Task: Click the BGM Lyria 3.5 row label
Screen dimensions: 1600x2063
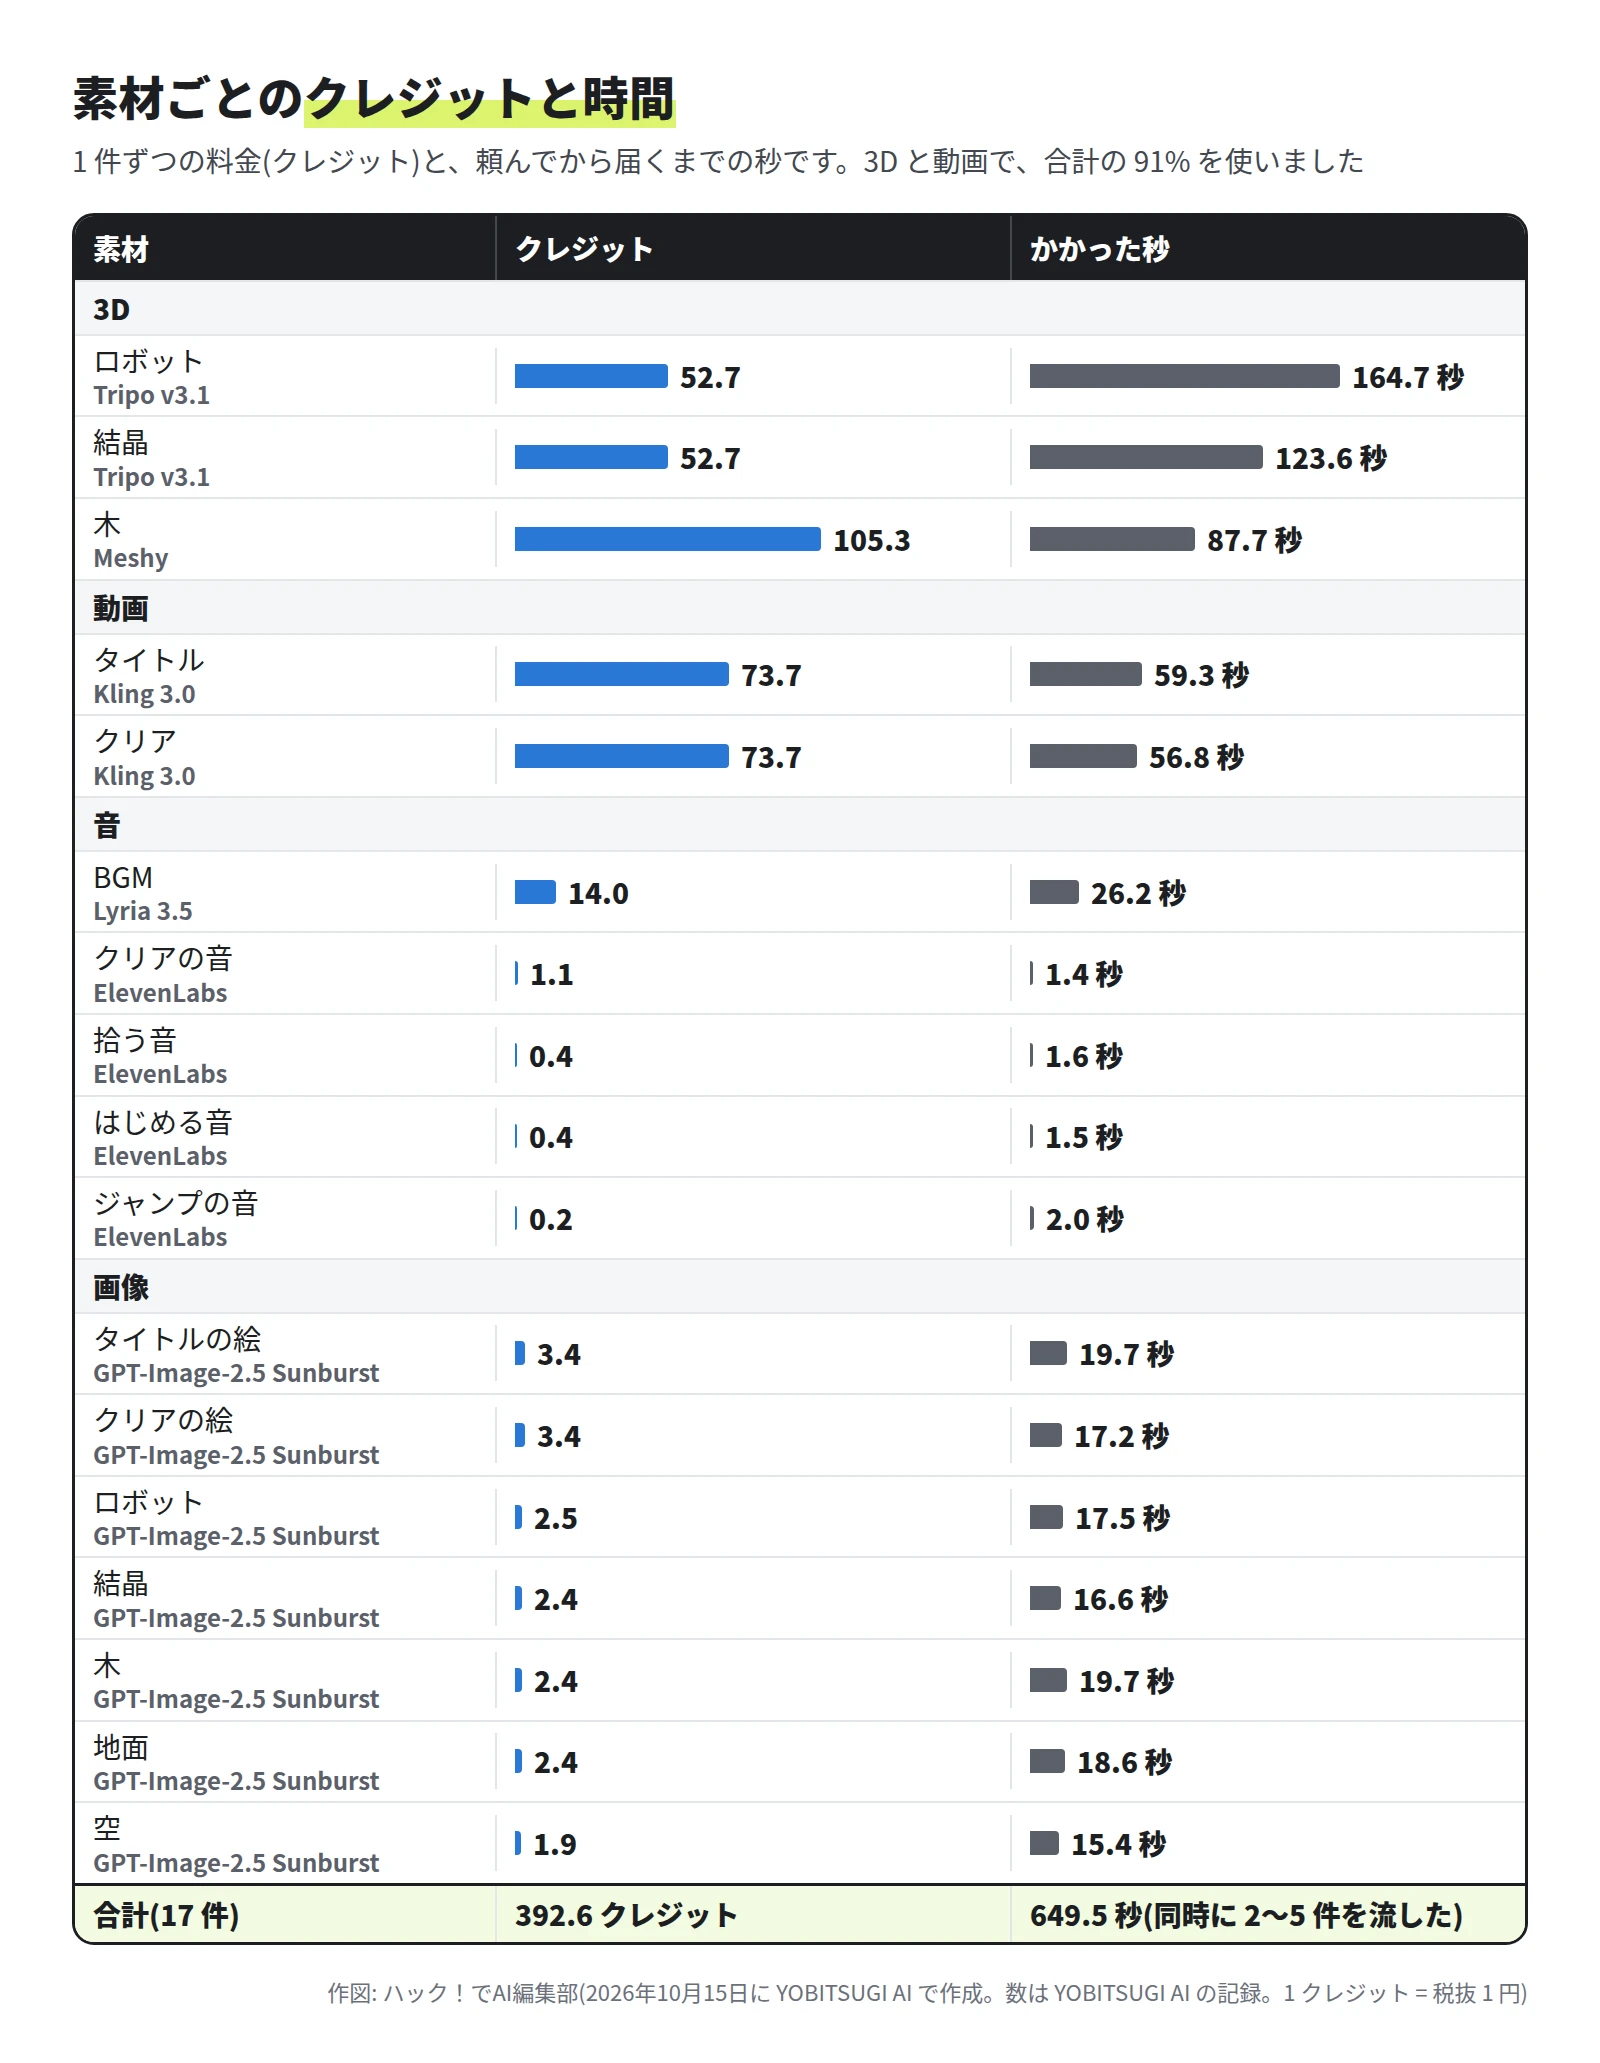Action: coord(143,893)
